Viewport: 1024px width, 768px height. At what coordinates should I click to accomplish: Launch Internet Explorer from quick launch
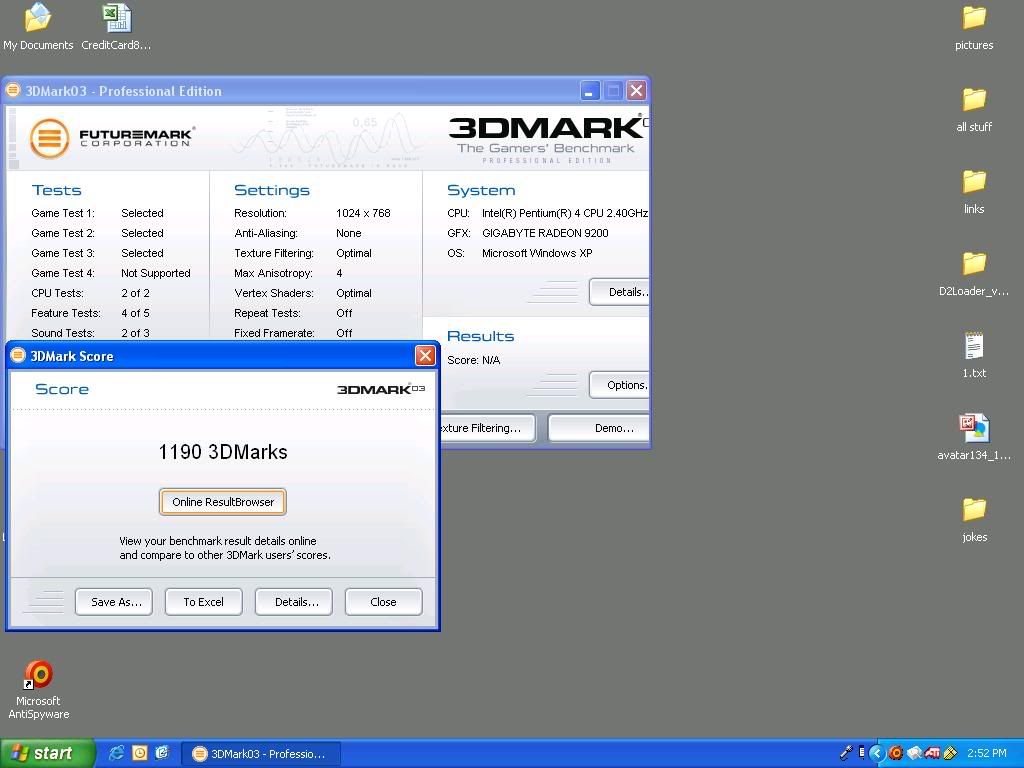click(x=116, y=753)
